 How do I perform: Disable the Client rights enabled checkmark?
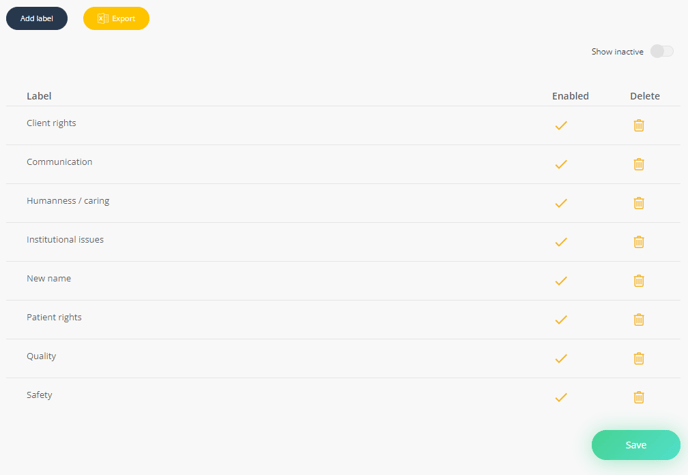click(561, 126)
